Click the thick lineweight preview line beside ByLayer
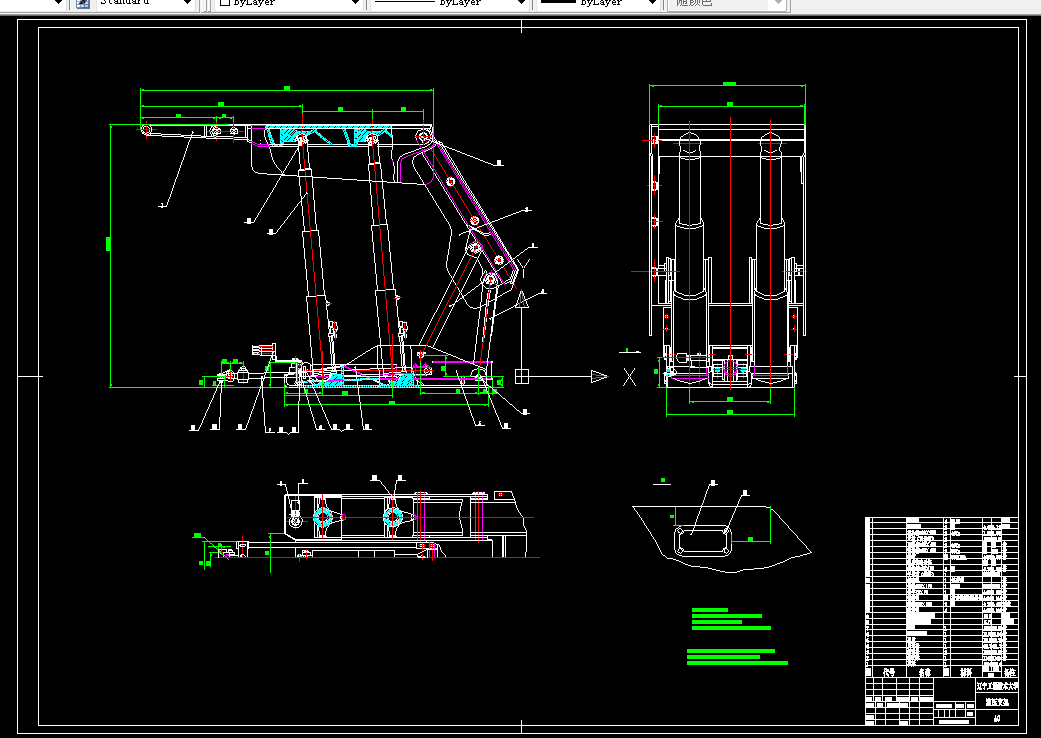The height and width of the screenshot is (738, 1041). [x=558, y=2]
